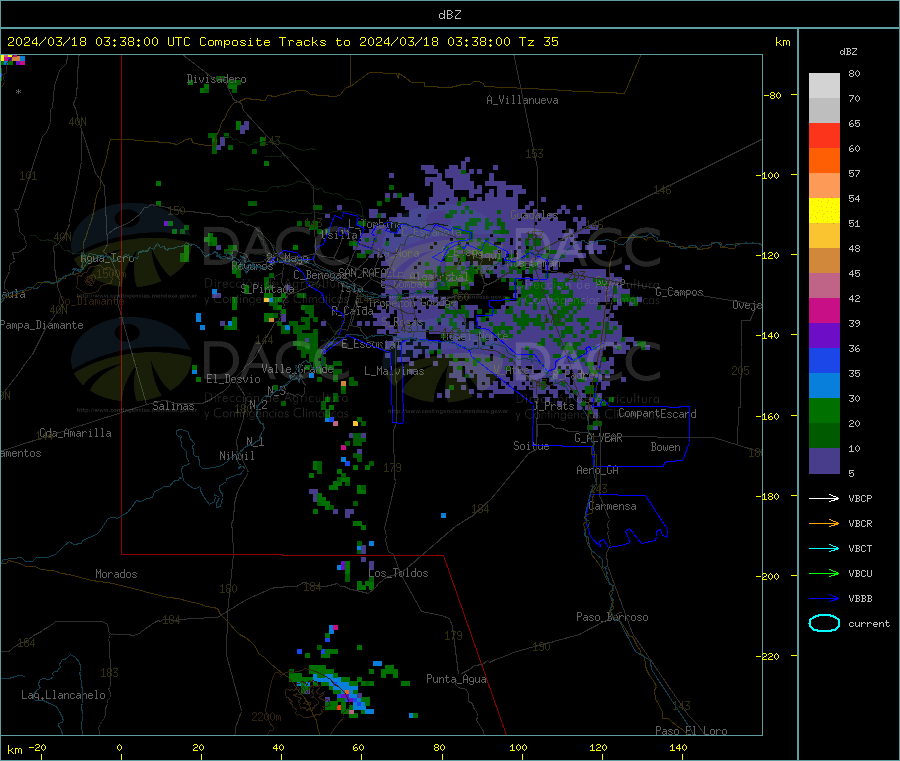Pick the 35 dBZ blue color swatch
The height and width of the screenshot is (761, 900).
coord(824,360)
